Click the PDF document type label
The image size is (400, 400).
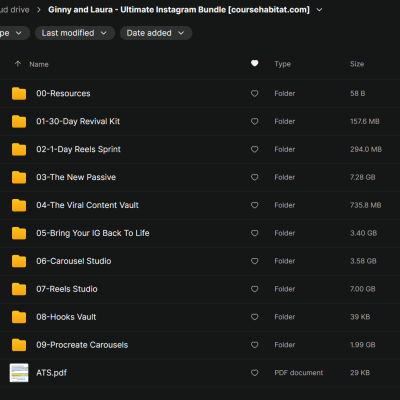(x=299, y=373)
